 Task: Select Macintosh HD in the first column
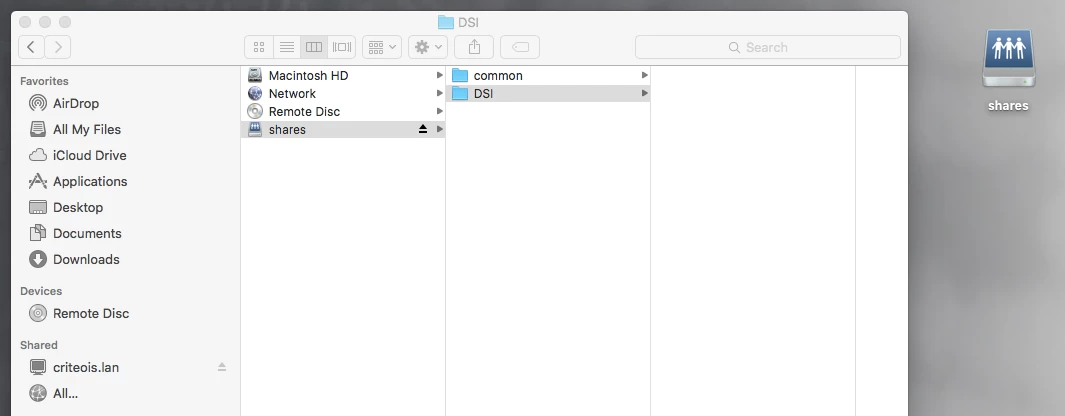click(343, 75)
